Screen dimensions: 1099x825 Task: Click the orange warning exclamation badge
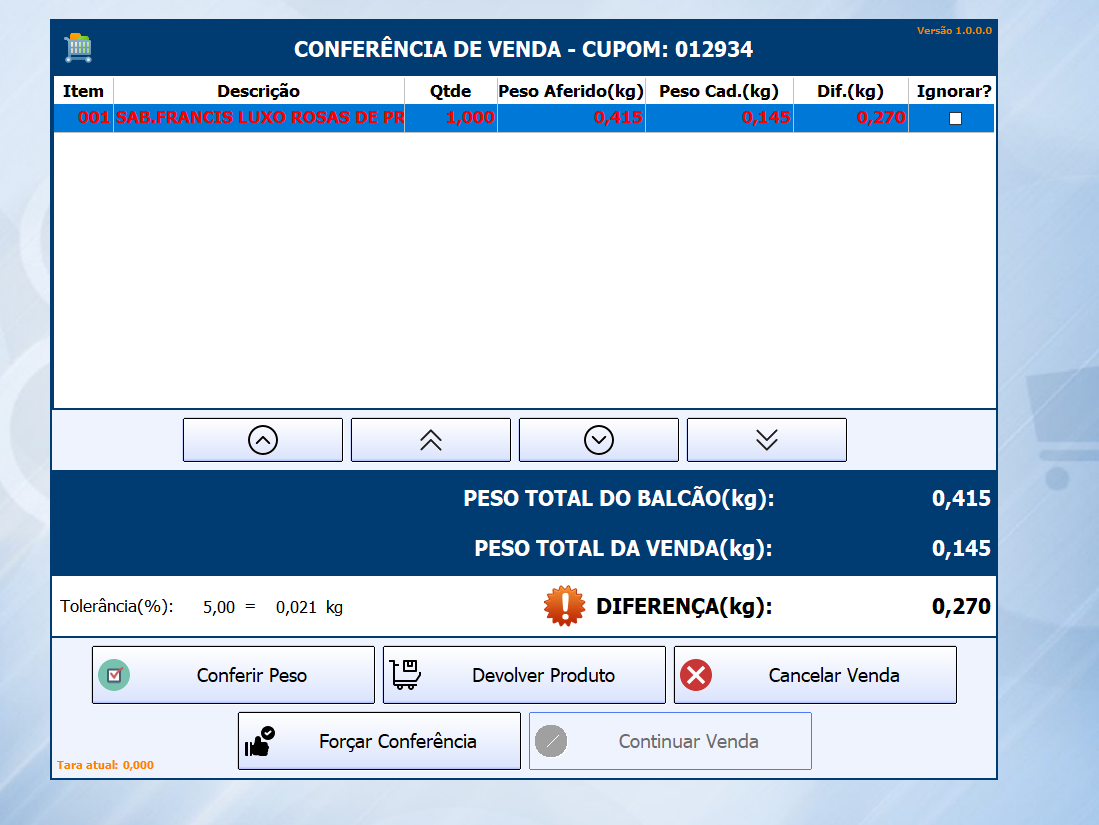(x=565, y=606)
